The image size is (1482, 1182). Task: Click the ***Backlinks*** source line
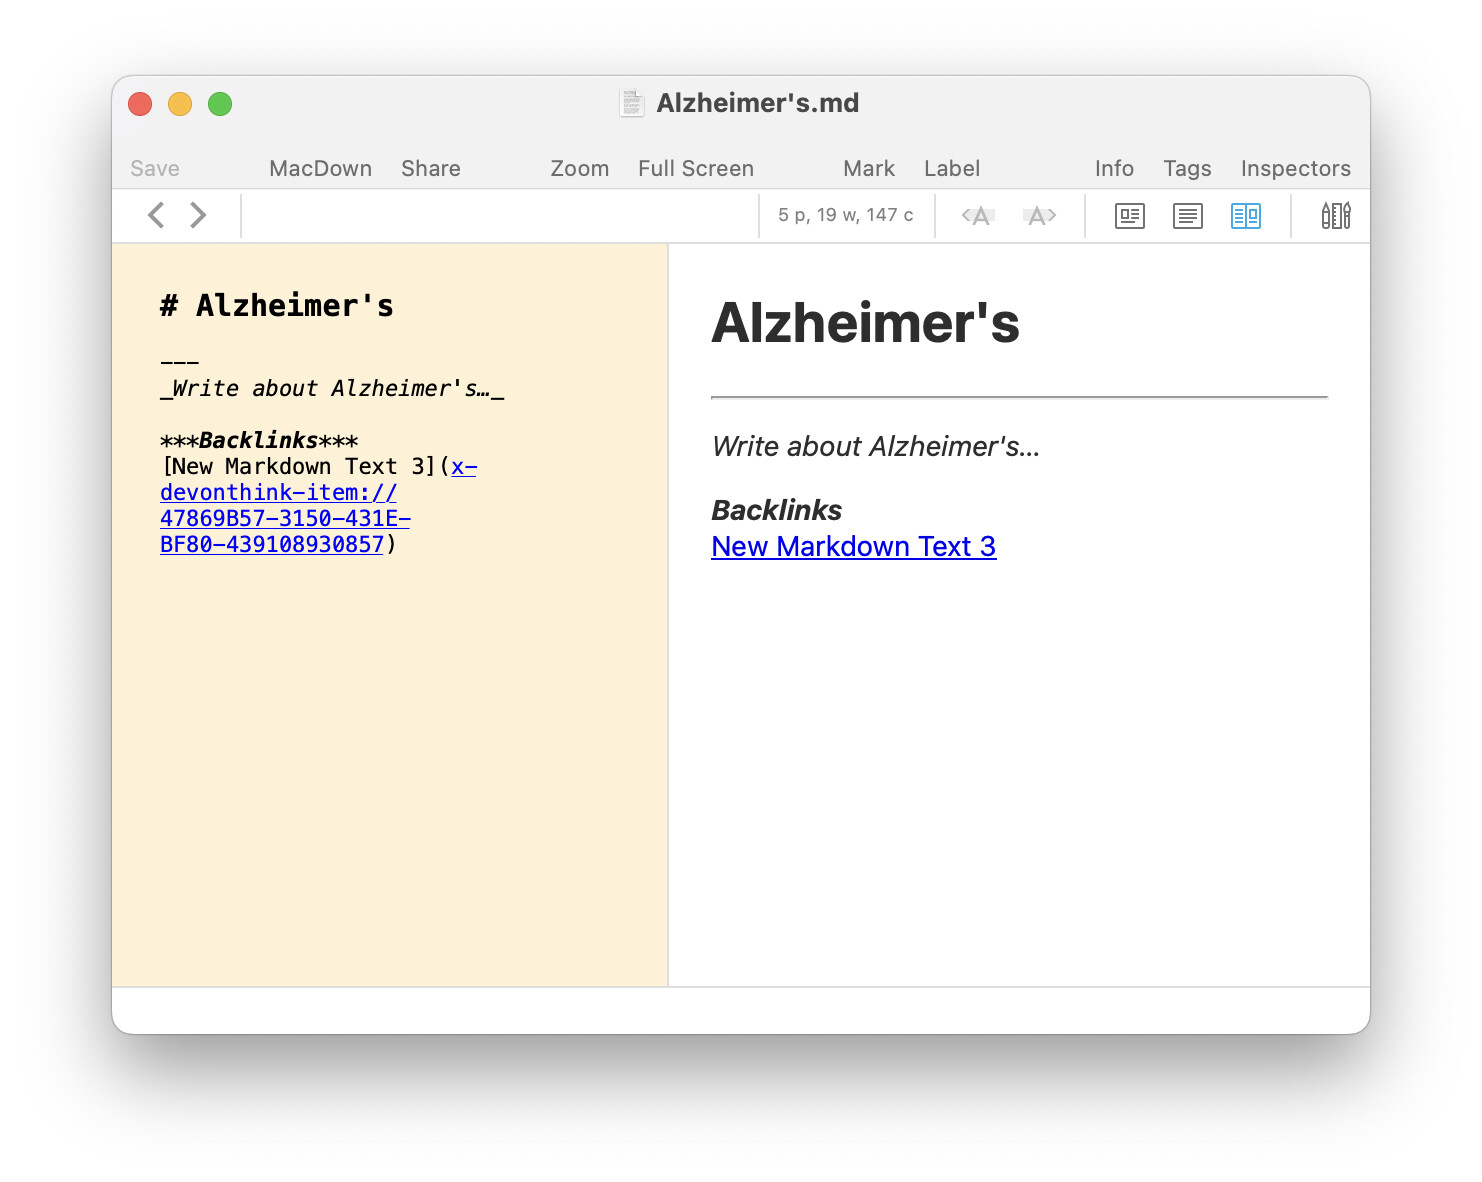(259, 440)
